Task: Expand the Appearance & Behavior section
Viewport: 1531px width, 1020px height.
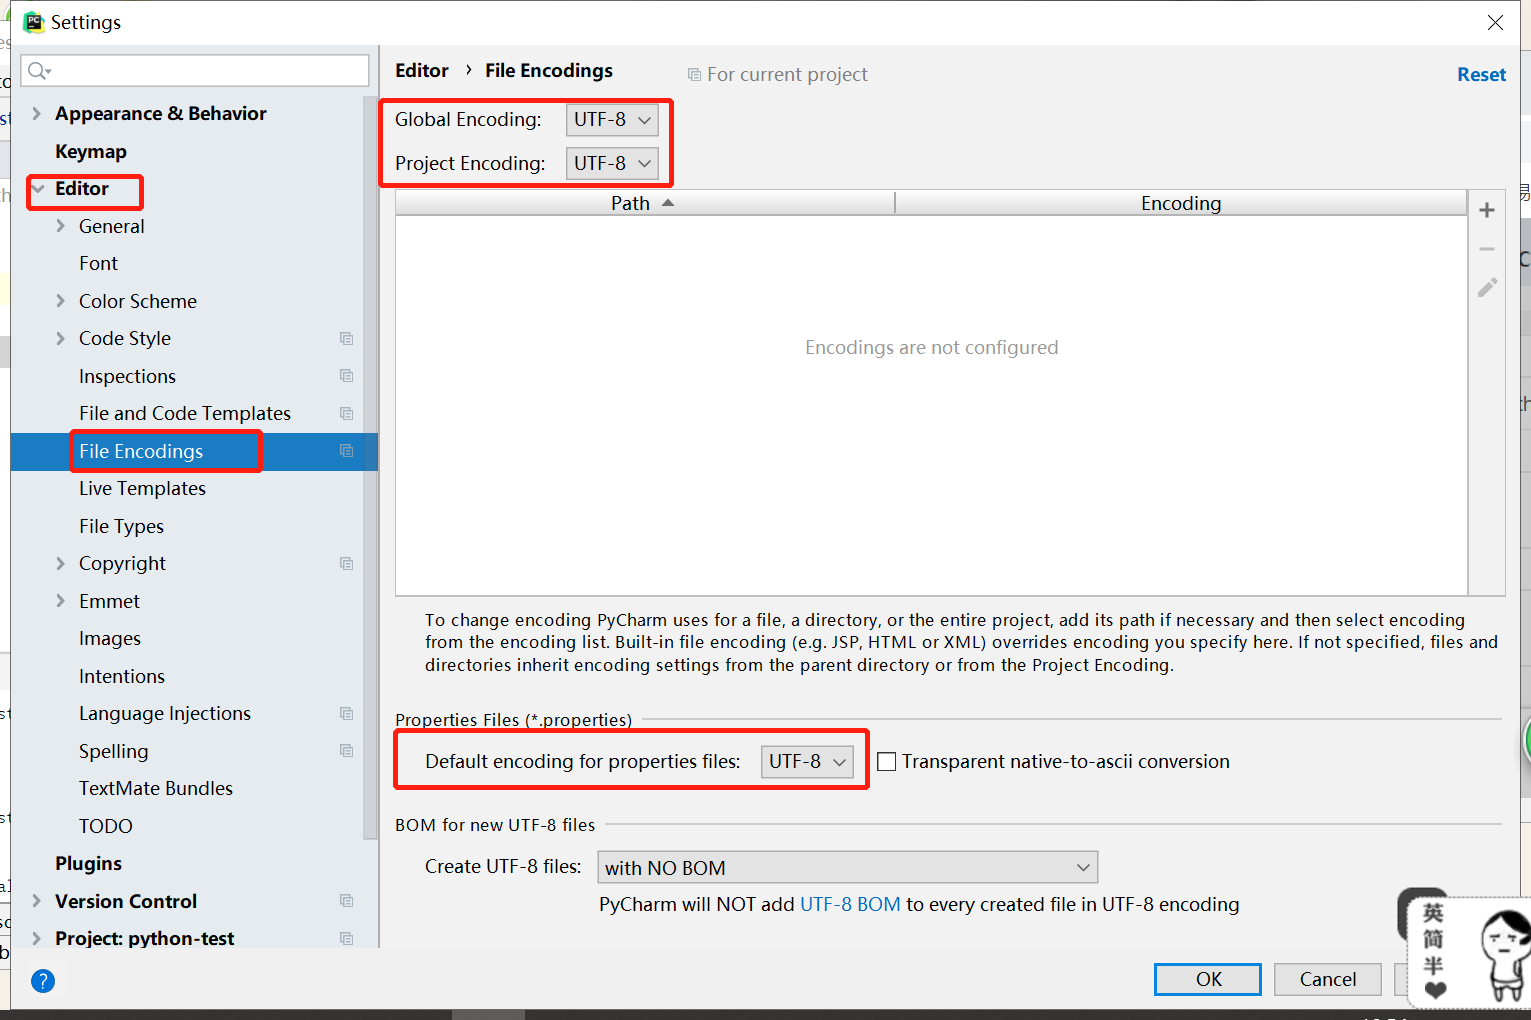Action: [37, 114]
